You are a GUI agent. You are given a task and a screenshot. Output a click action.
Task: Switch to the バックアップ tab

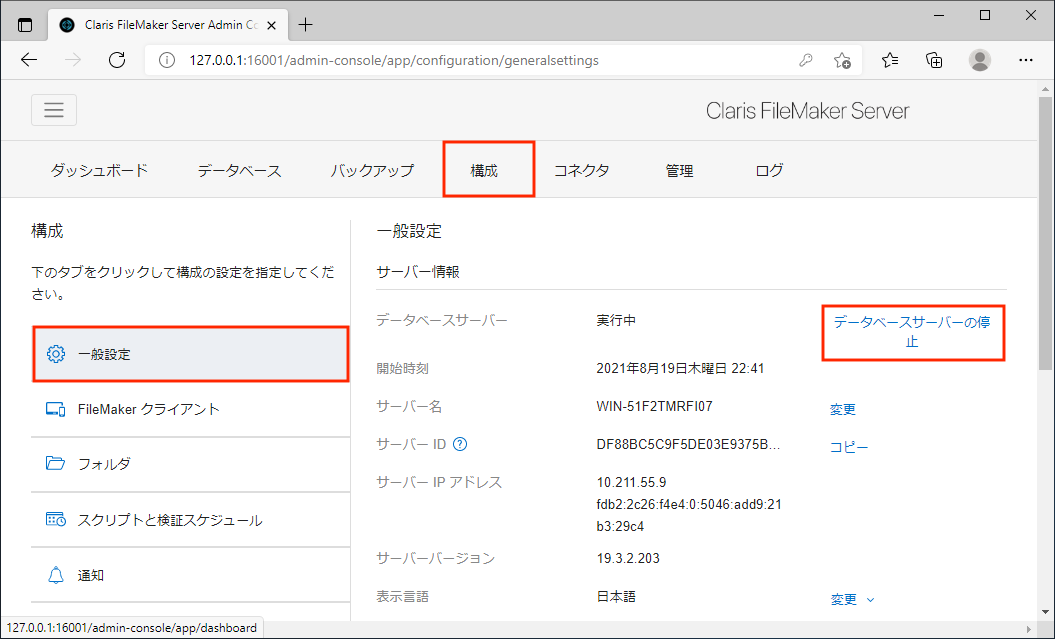(x=372, y=170)
